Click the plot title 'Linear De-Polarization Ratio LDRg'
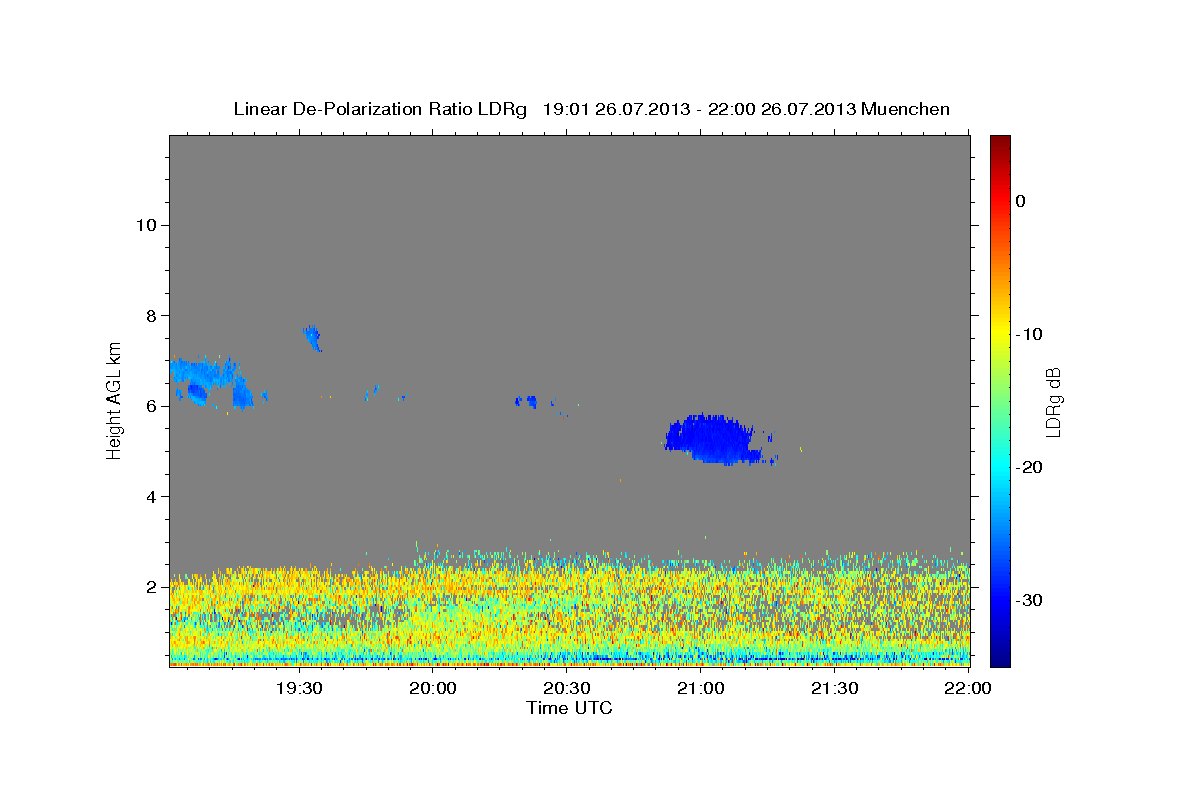The image size is (1200, 800). [x=380, y=109]
